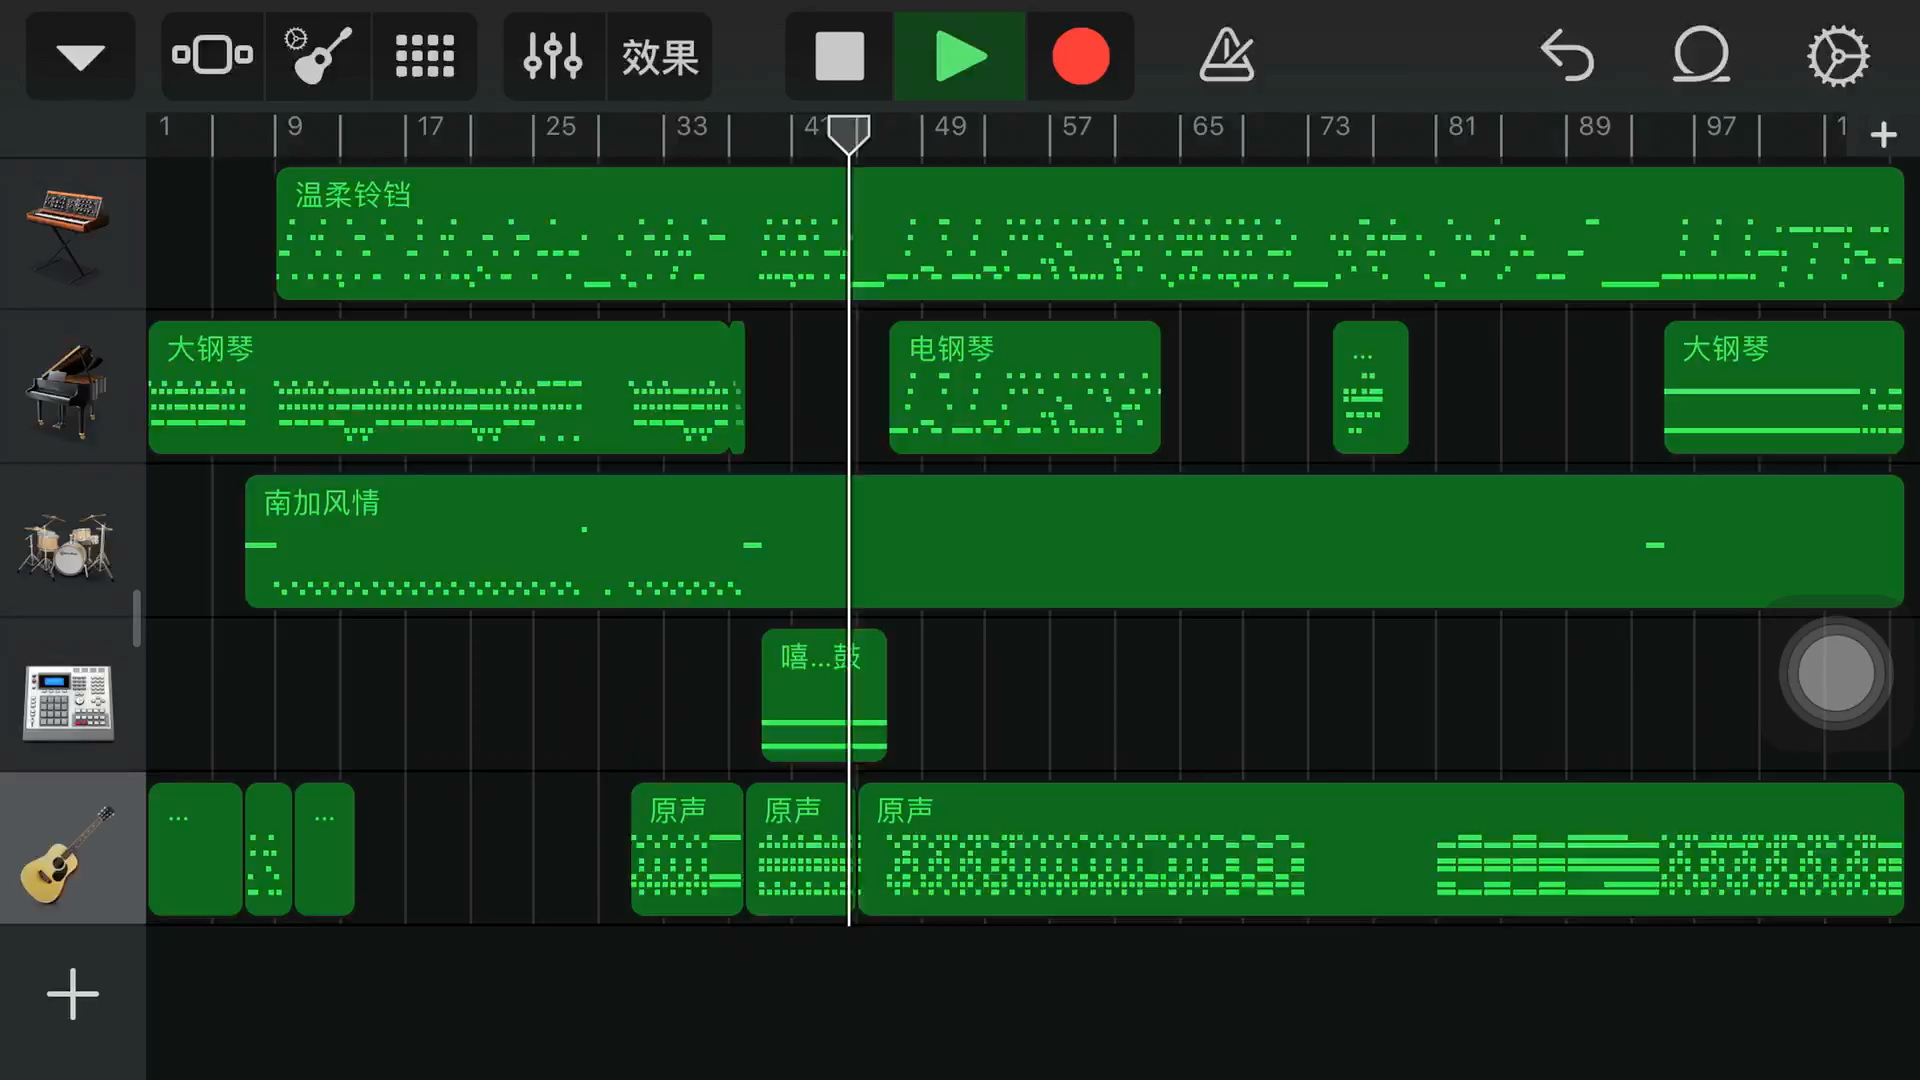This screenshot has width=1920, height=1080.
Task: Select the third small guitar region
Action: pyautogui.click(x=325, y=849)
